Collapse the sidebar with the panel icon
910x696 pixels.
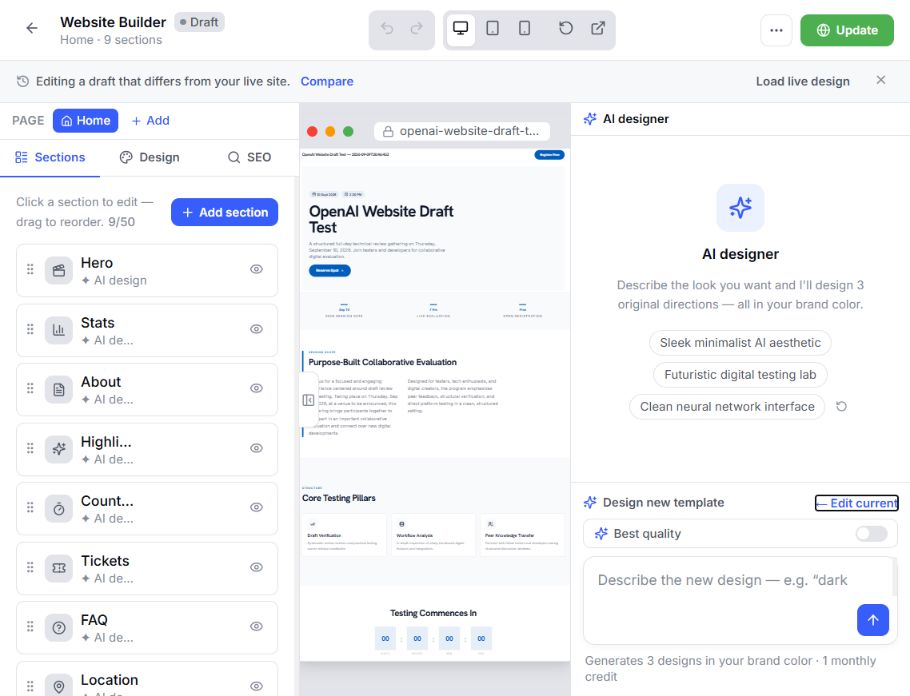(x=308, y=400)
